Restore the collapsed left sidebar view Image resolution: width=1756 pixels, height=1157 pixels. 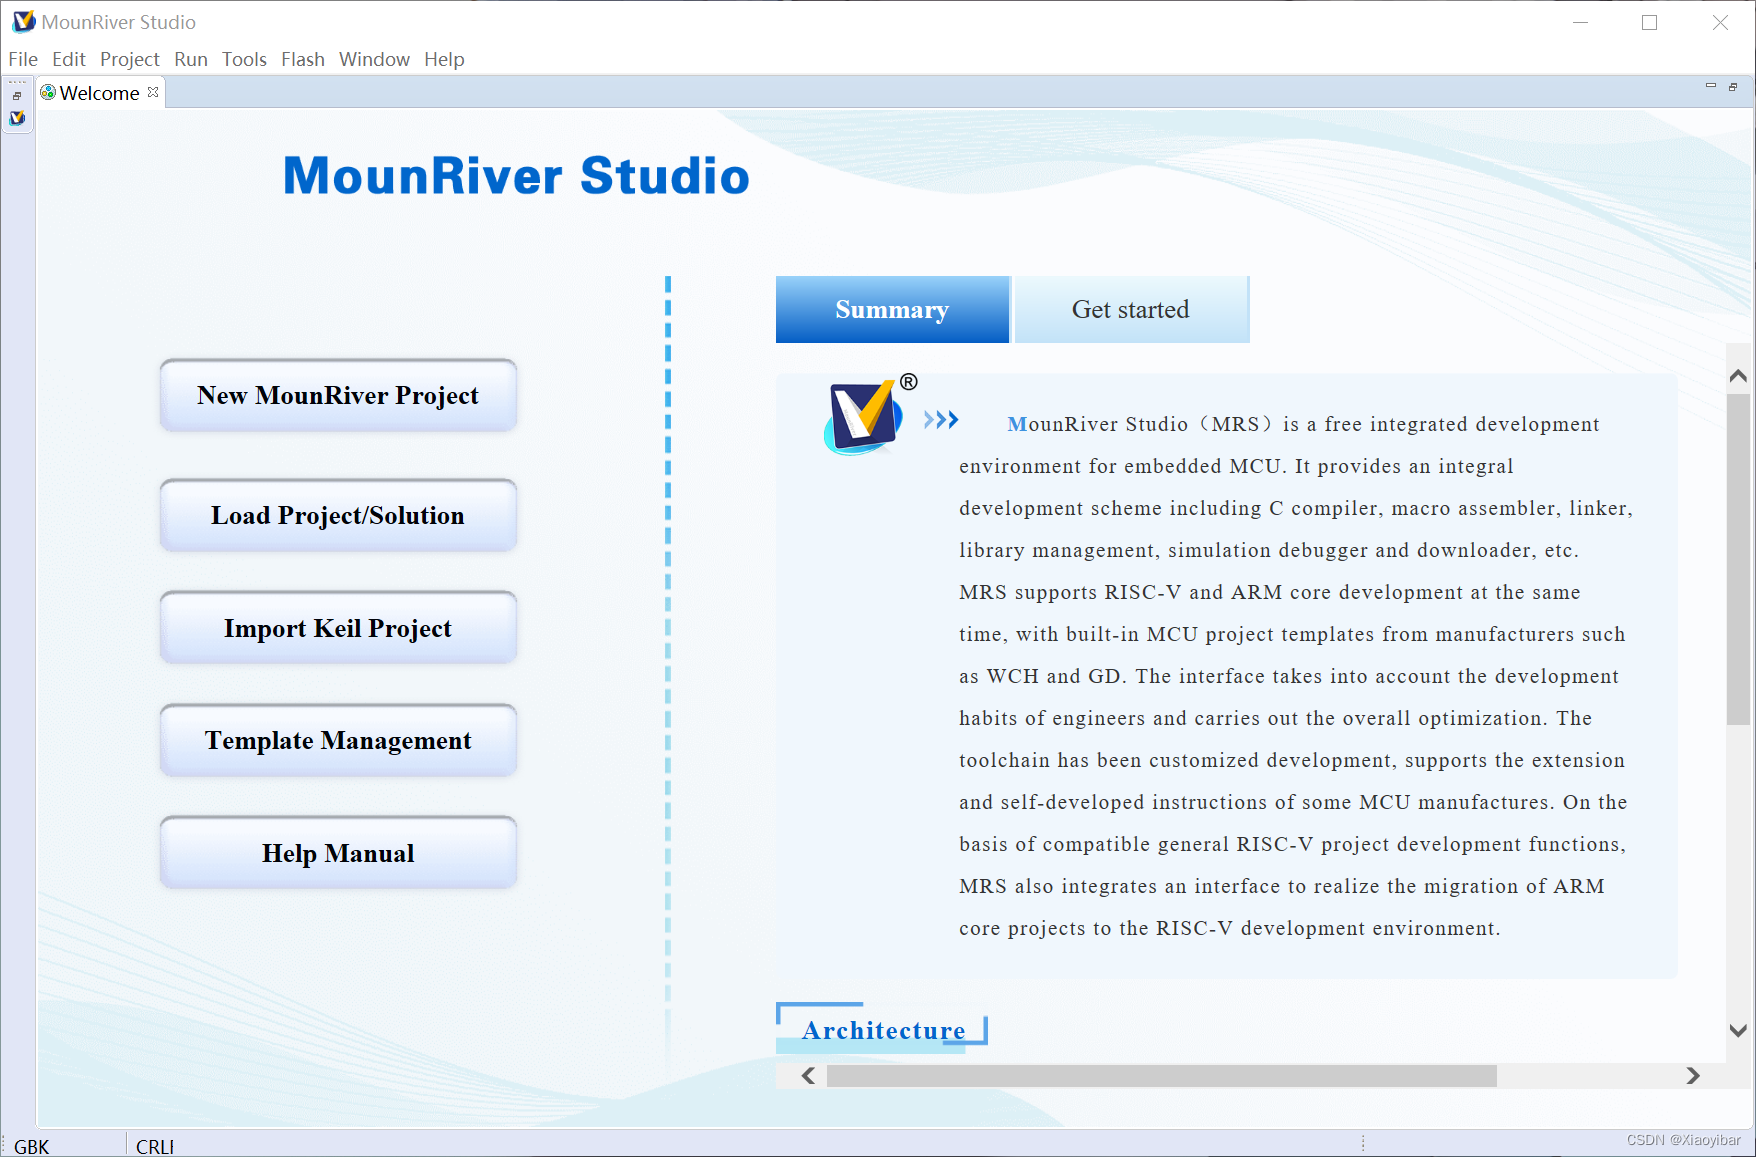[x=17, y=96]
